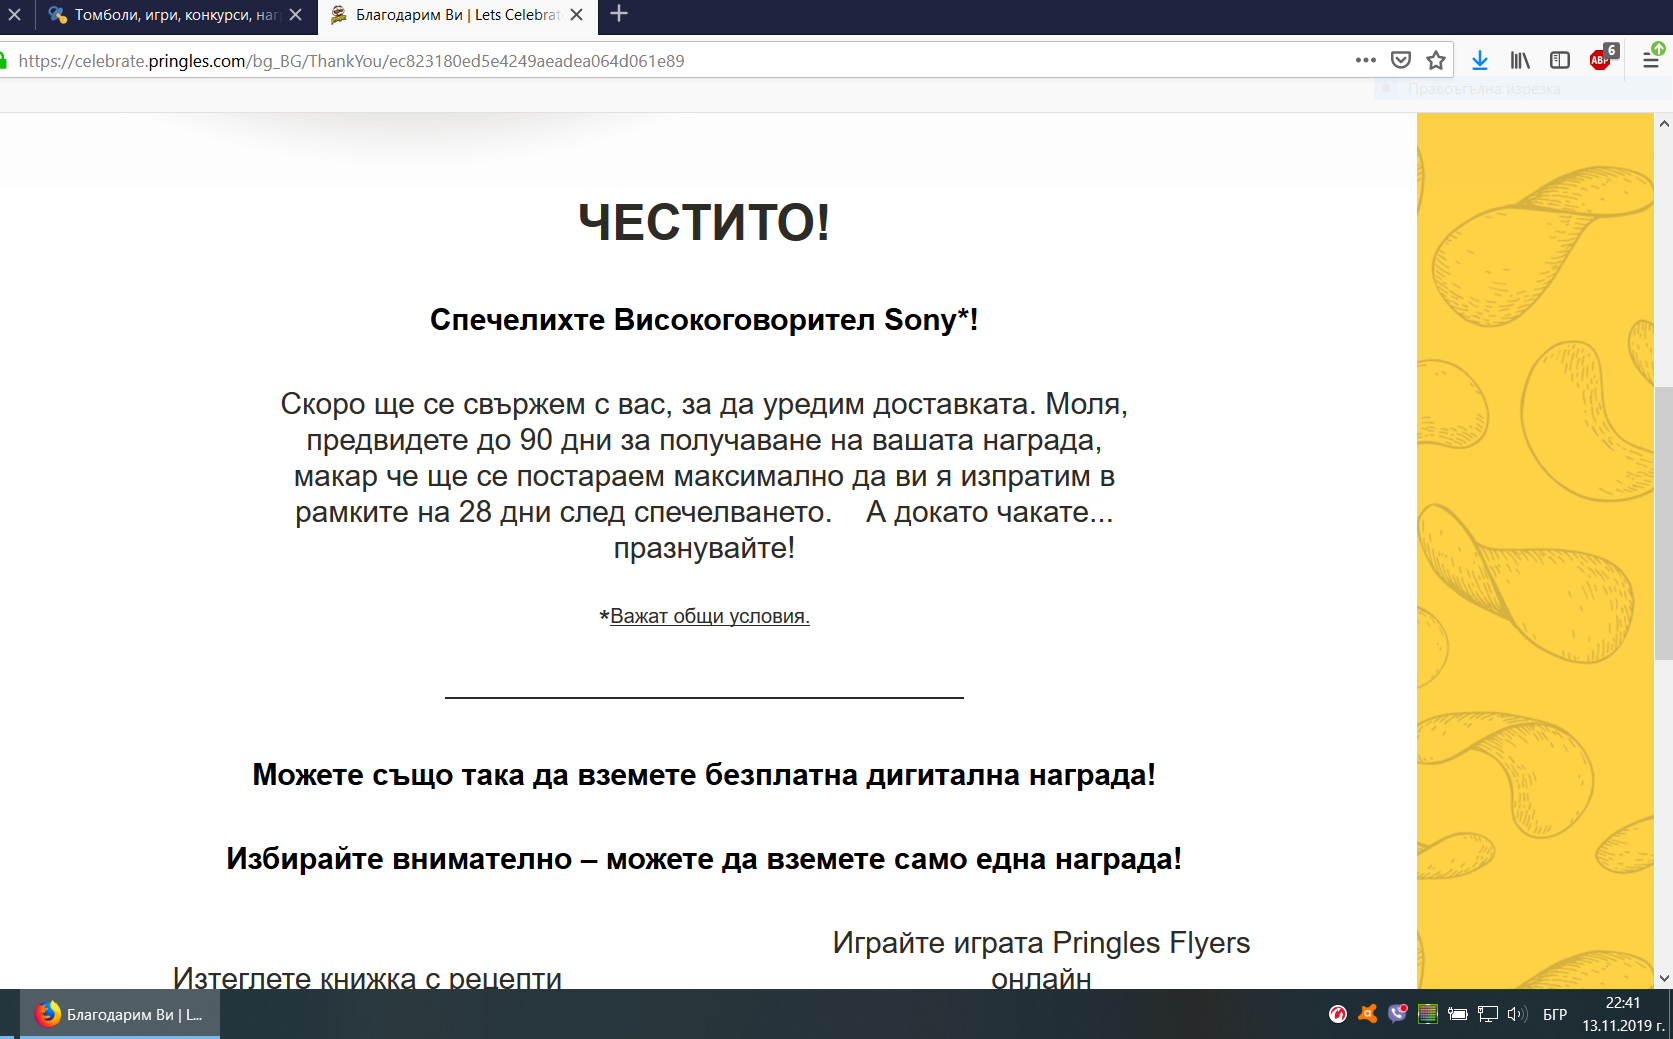Close the Благодарим Ви tab

[576, 15]
